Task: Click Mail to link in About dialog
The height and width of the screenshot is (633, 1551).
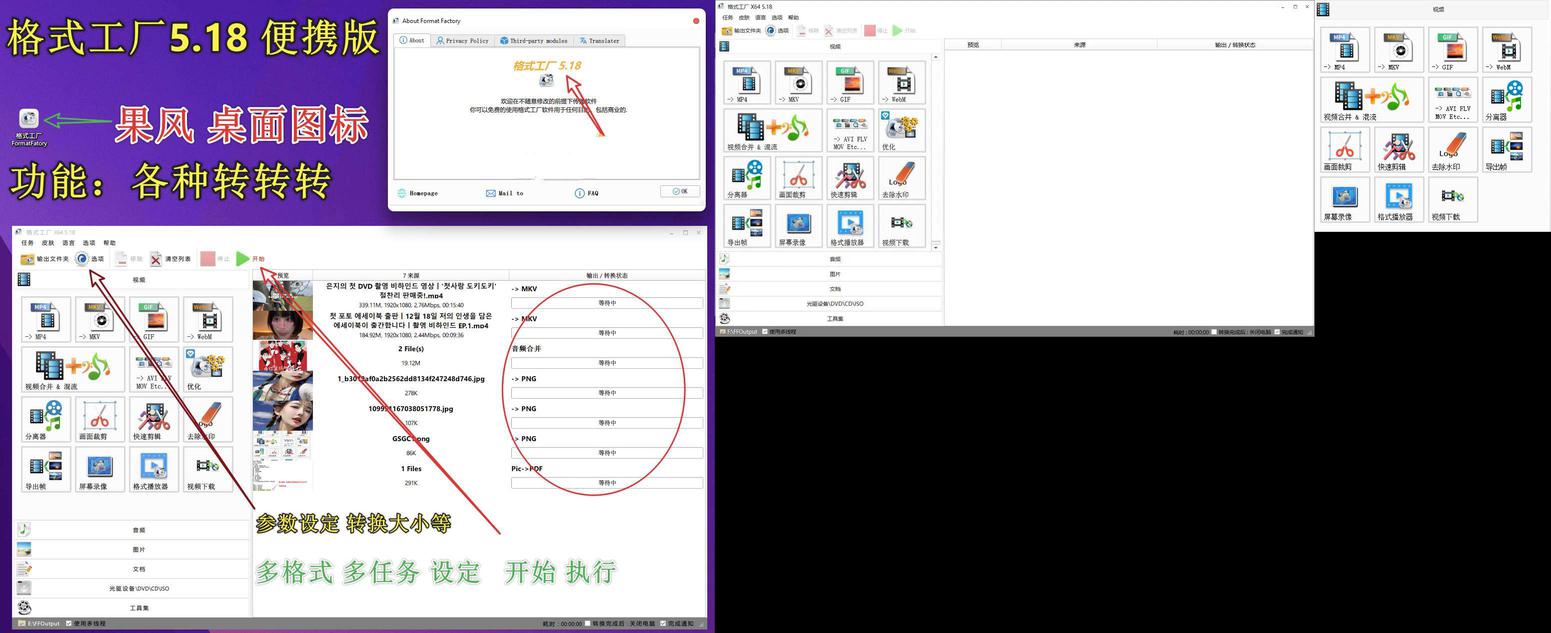Action: click(x=505, y=193)
